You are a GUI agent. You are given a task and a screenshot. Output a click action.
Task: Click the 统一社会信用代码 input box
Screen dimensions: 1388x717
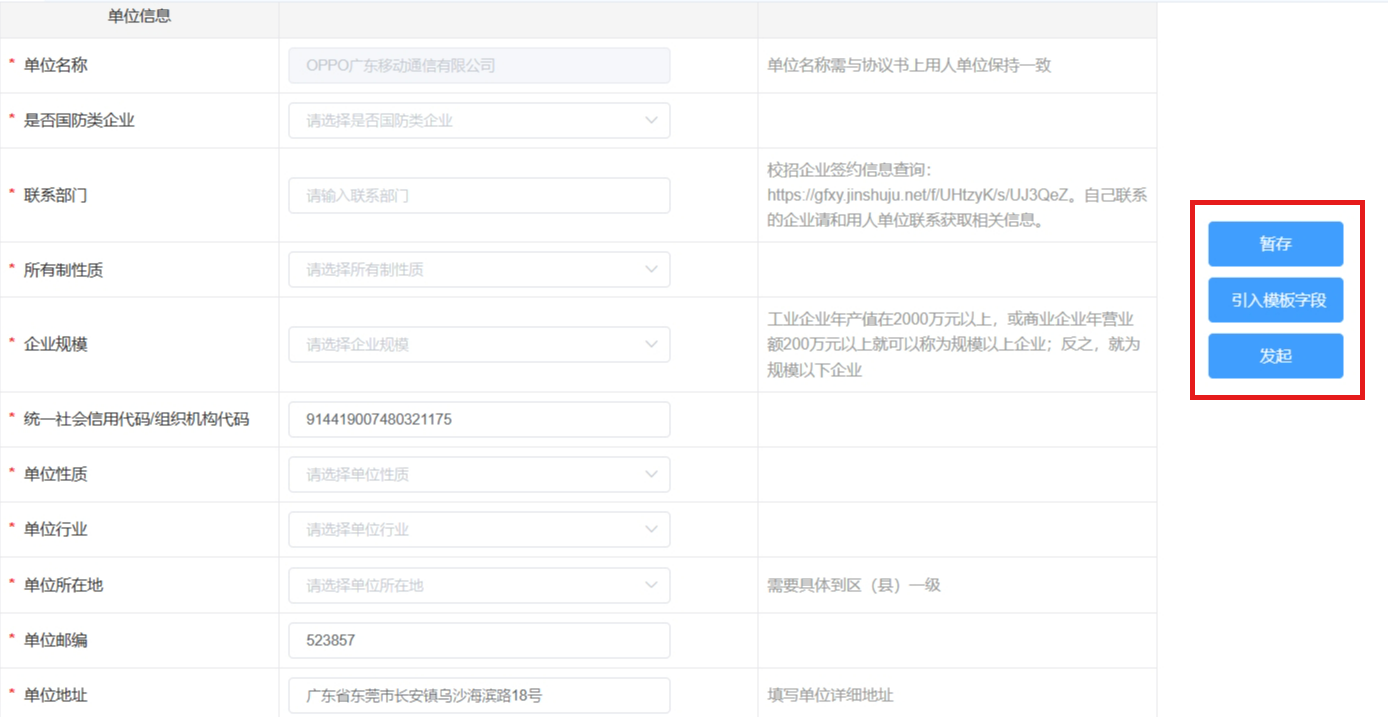click(x=479, y=420)
